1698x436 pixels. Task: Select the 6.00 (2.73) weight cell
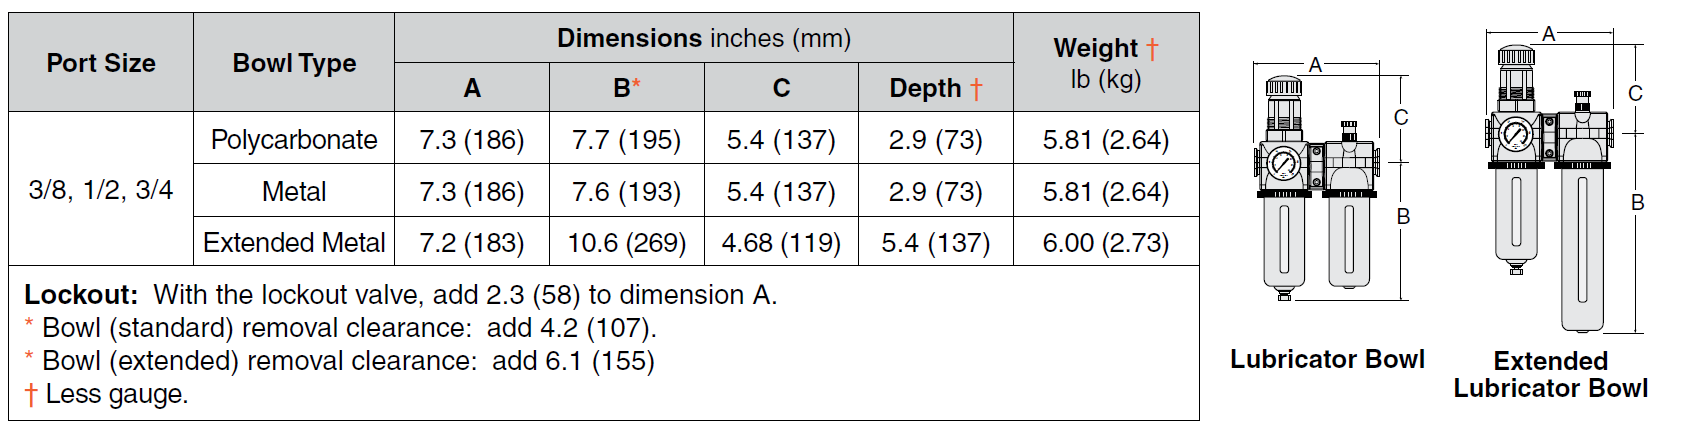(x=1105, y=243)
